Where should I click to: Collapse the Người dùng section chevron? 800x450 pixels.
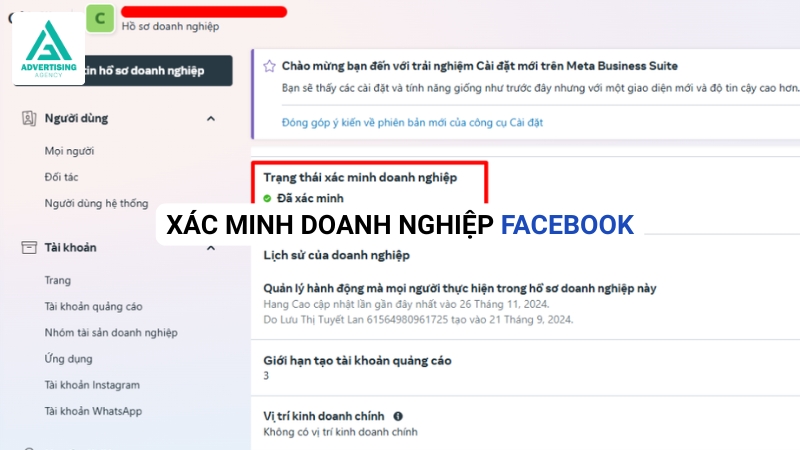[x=211, y=118]
